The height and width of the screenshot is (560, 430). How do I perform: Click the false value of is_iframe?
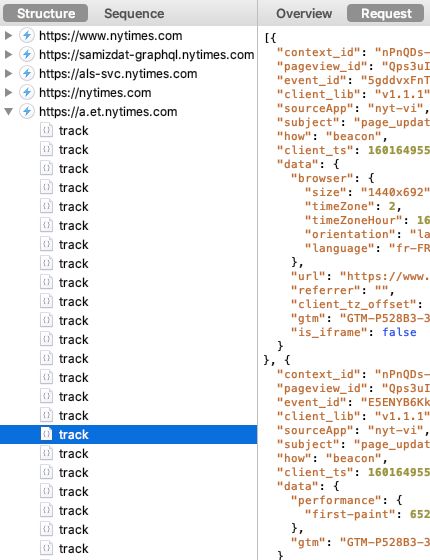(399, 332)
